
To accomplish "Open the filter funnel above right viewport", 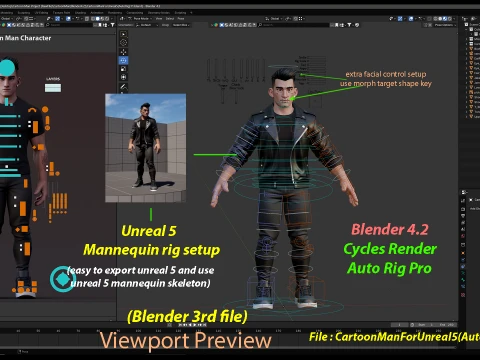I will point(349,25).
